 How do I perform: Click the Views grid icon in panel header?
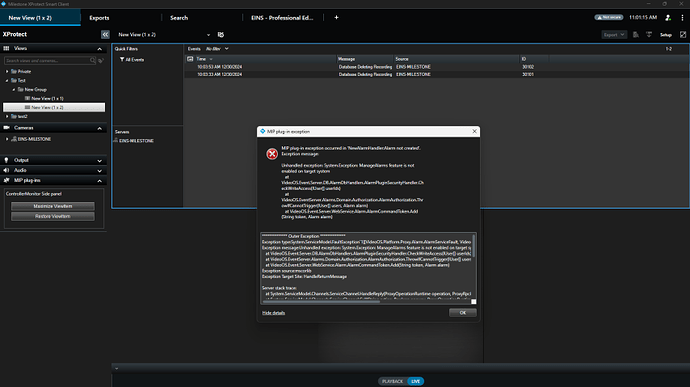(6, 48)
